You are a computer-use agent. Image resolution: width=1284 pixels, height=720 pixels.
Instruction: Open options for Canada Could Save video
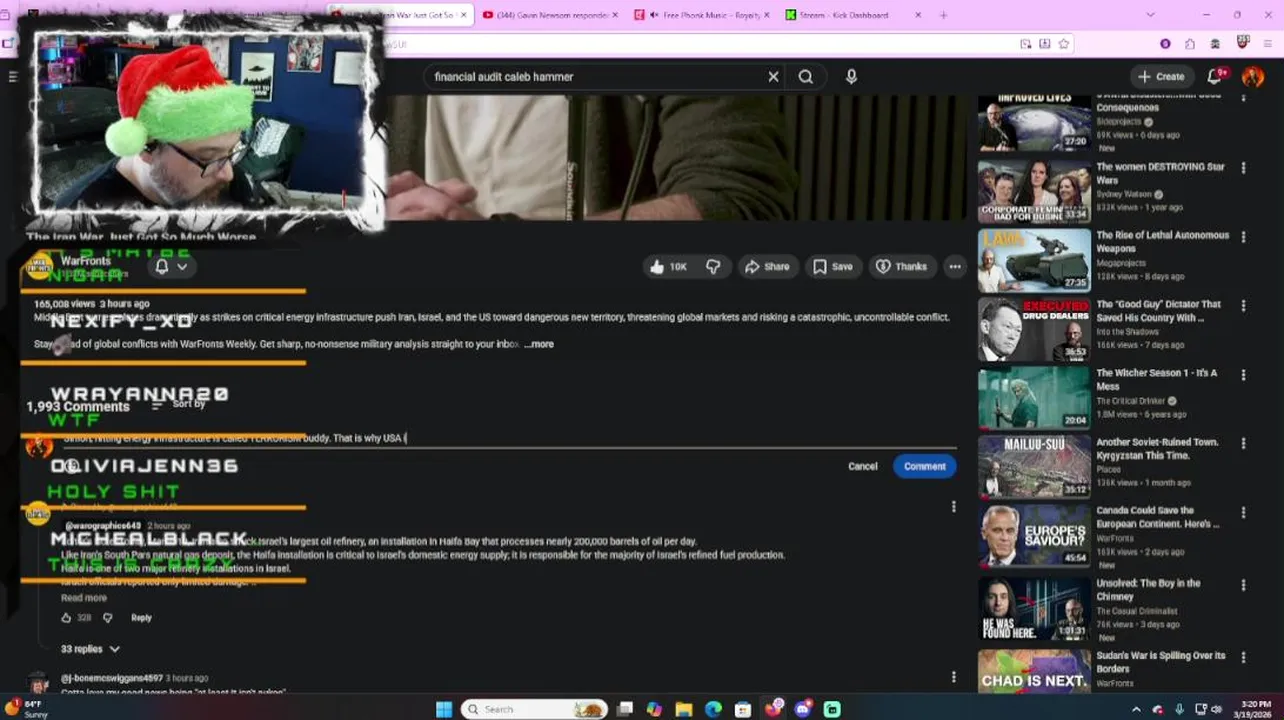(x=1243, y=513)
